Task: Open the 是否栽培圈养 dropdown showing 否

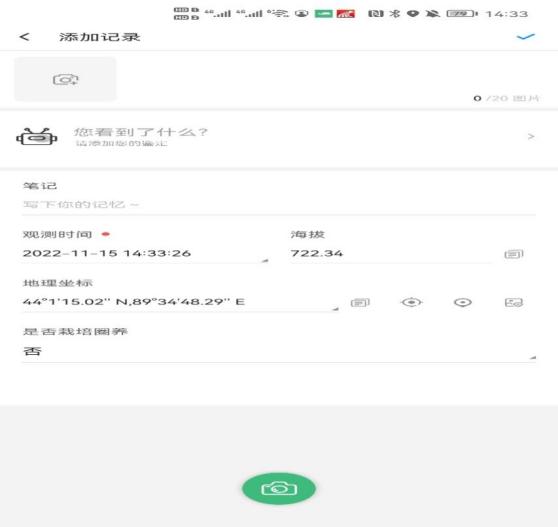Action: point(279,352)
